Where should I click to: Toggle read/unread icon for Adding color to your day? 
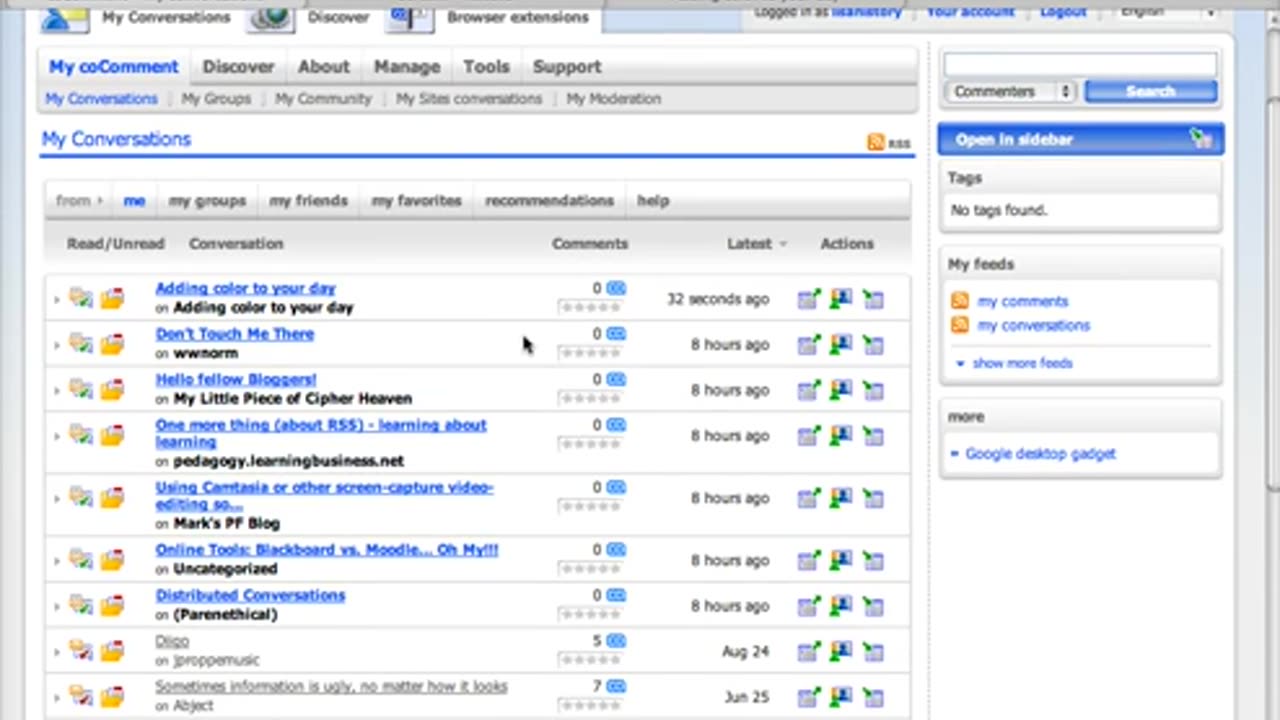coord(81,298)
